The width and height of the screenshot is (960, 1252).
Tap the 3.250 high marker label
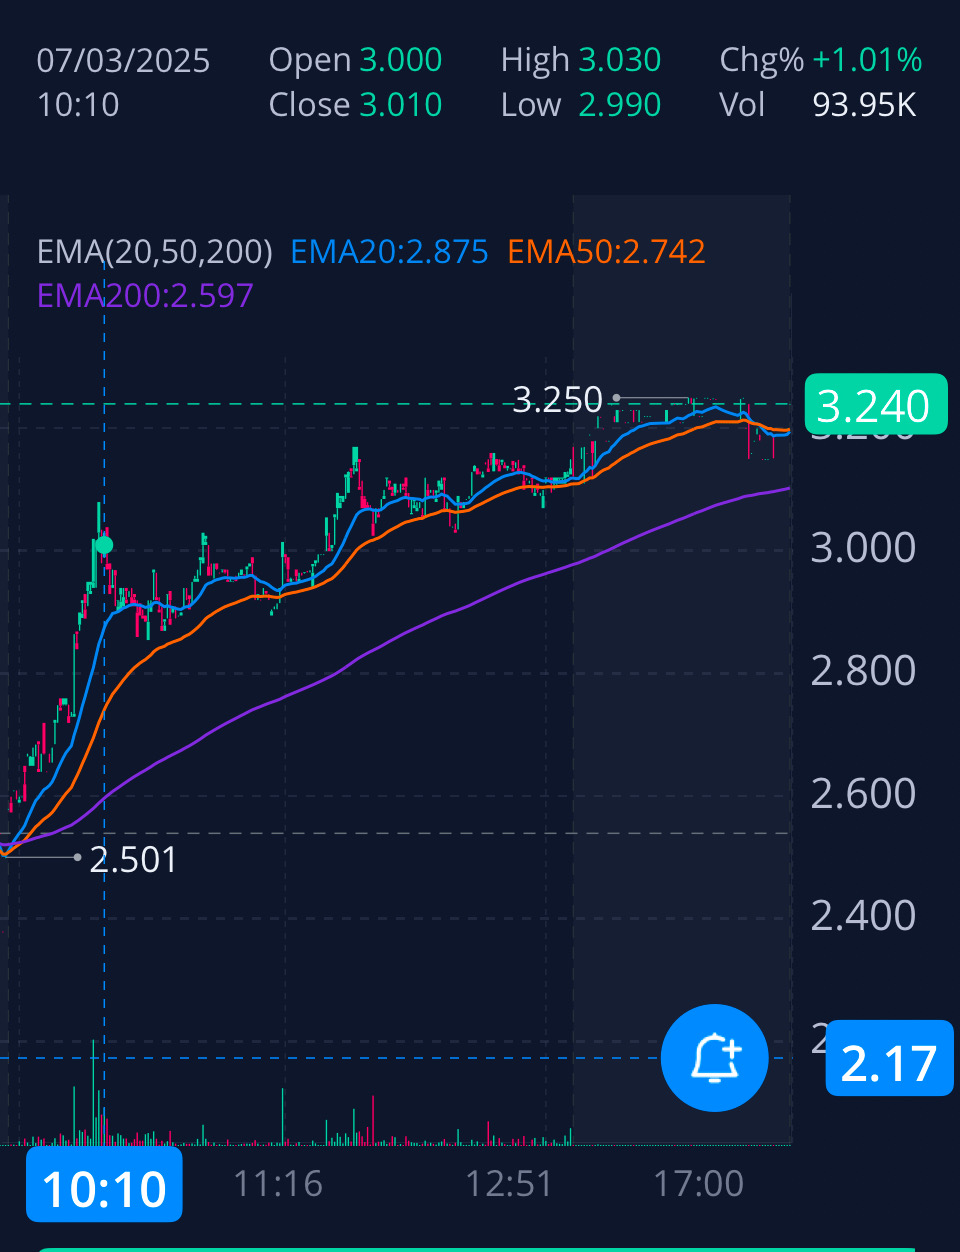tap(558, 400)
